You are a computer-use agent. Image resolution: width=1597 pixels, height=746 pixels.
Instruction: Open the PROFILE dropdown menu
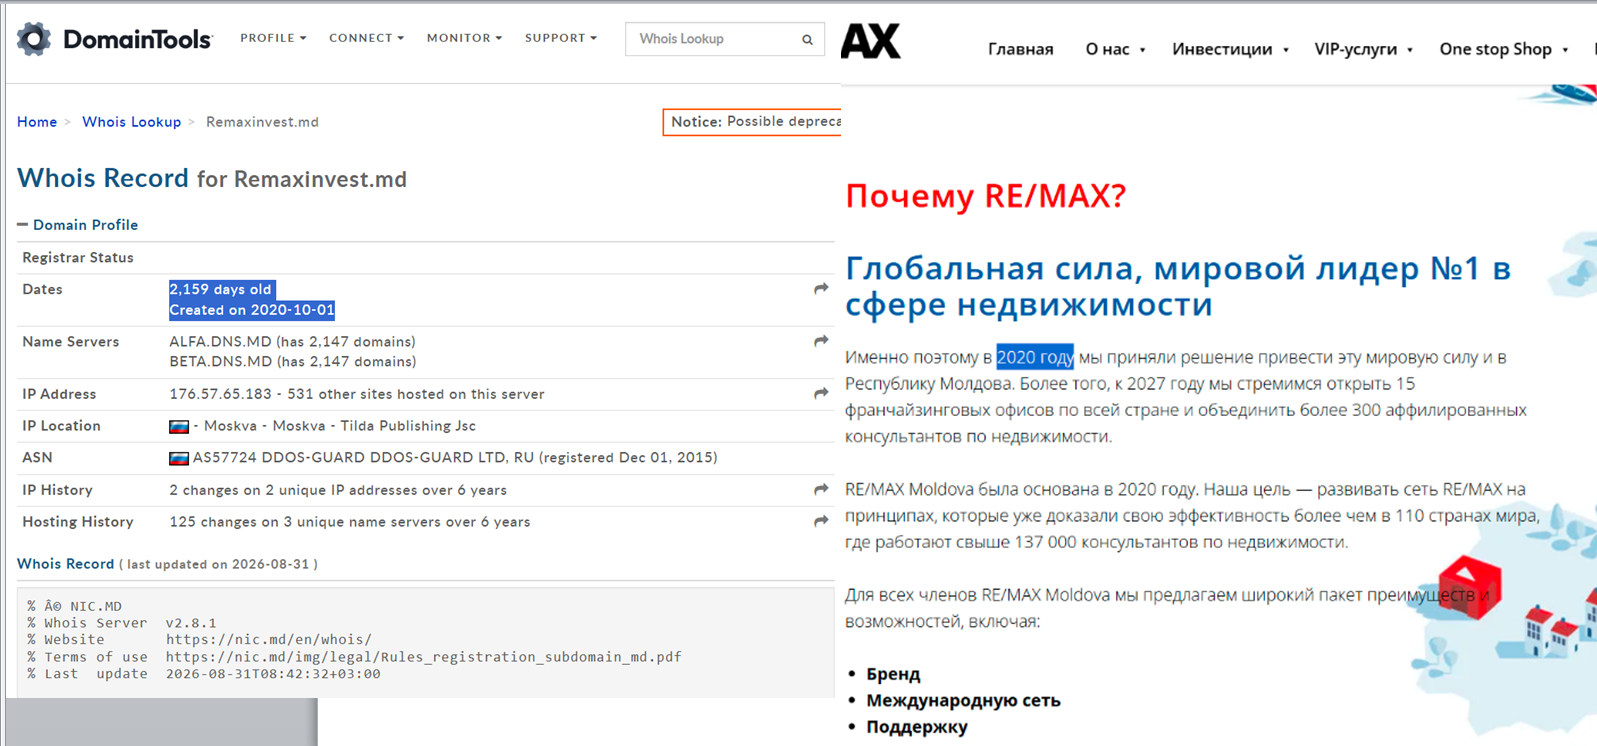(x=273, y=38)
